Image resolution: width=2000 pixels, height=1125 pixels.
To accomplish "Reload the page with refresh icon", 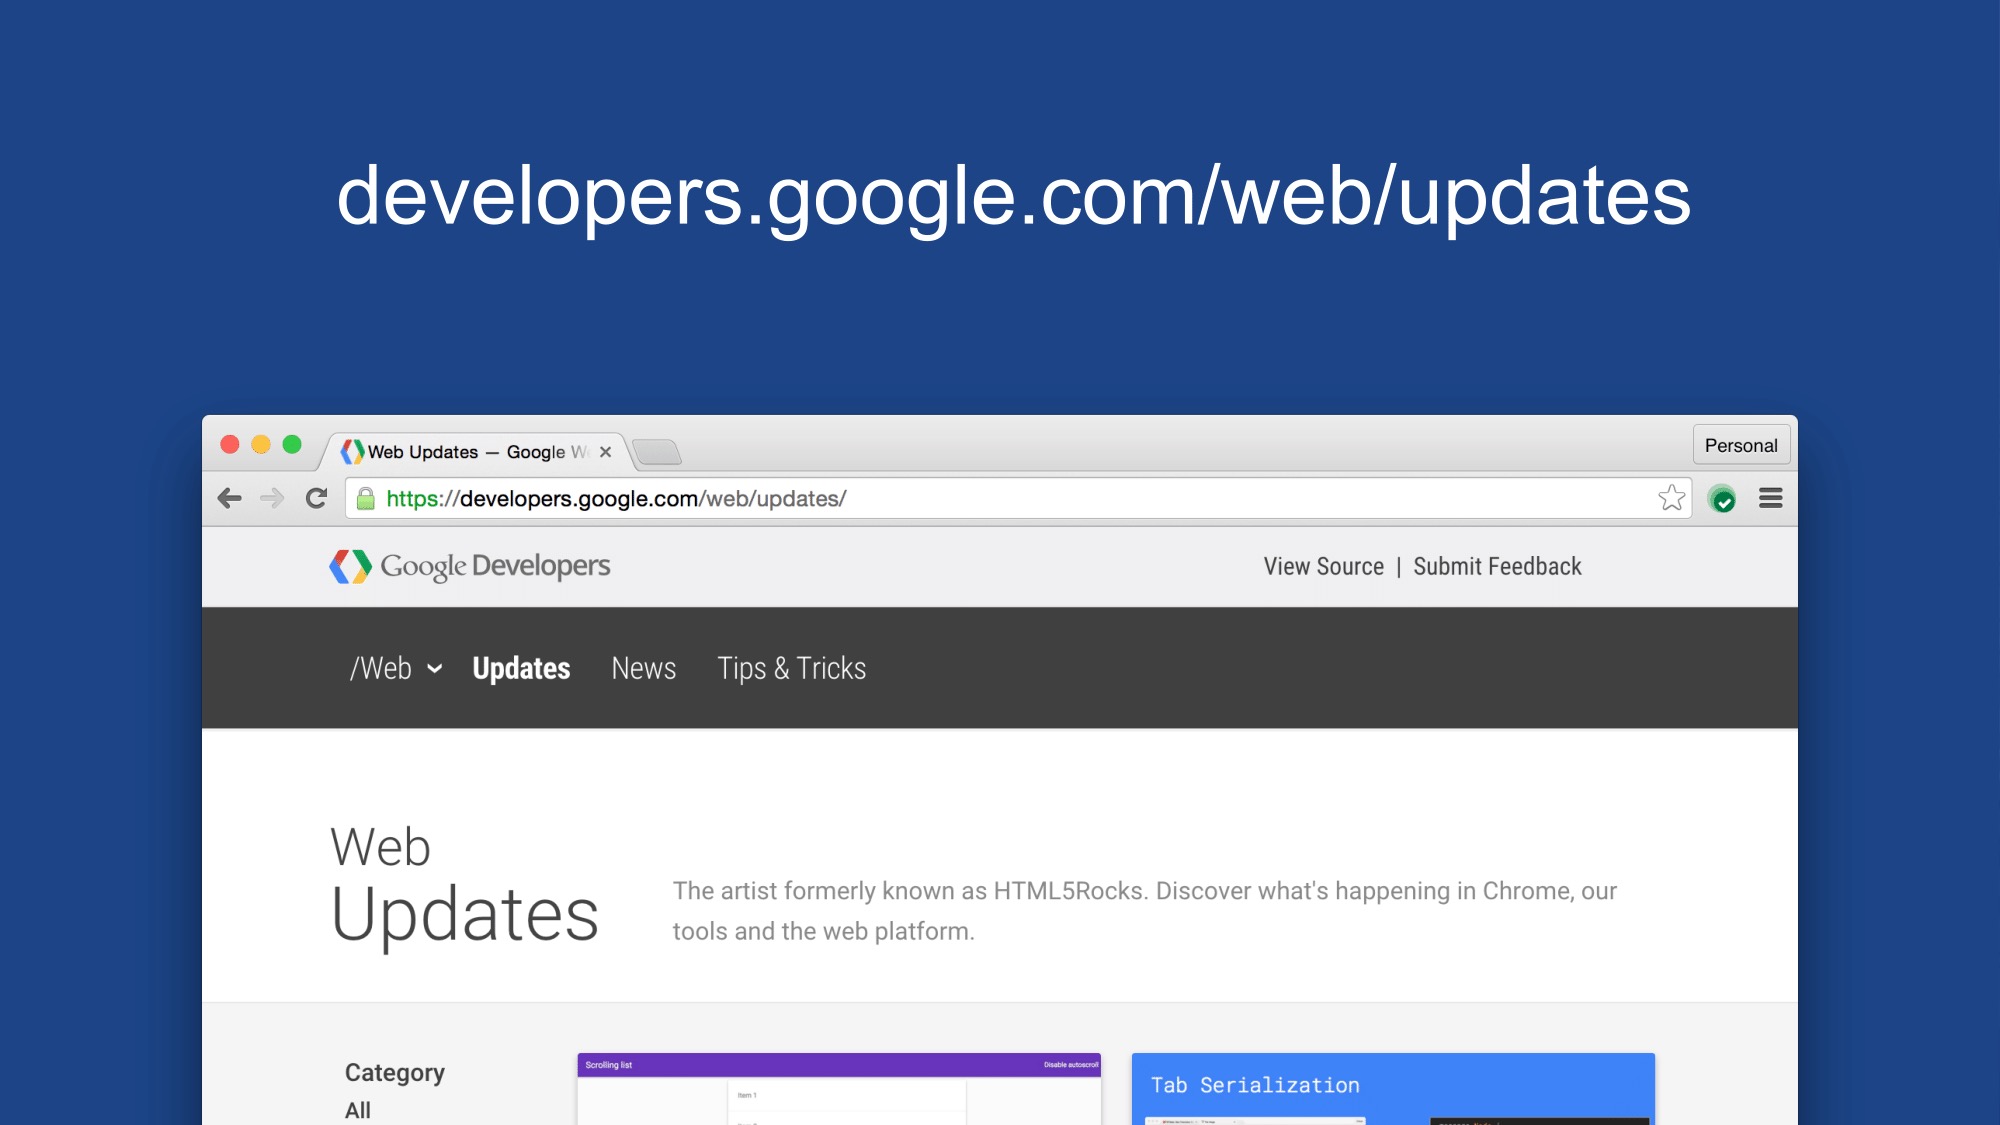I will pyautogui.click(x=317, y=498).
